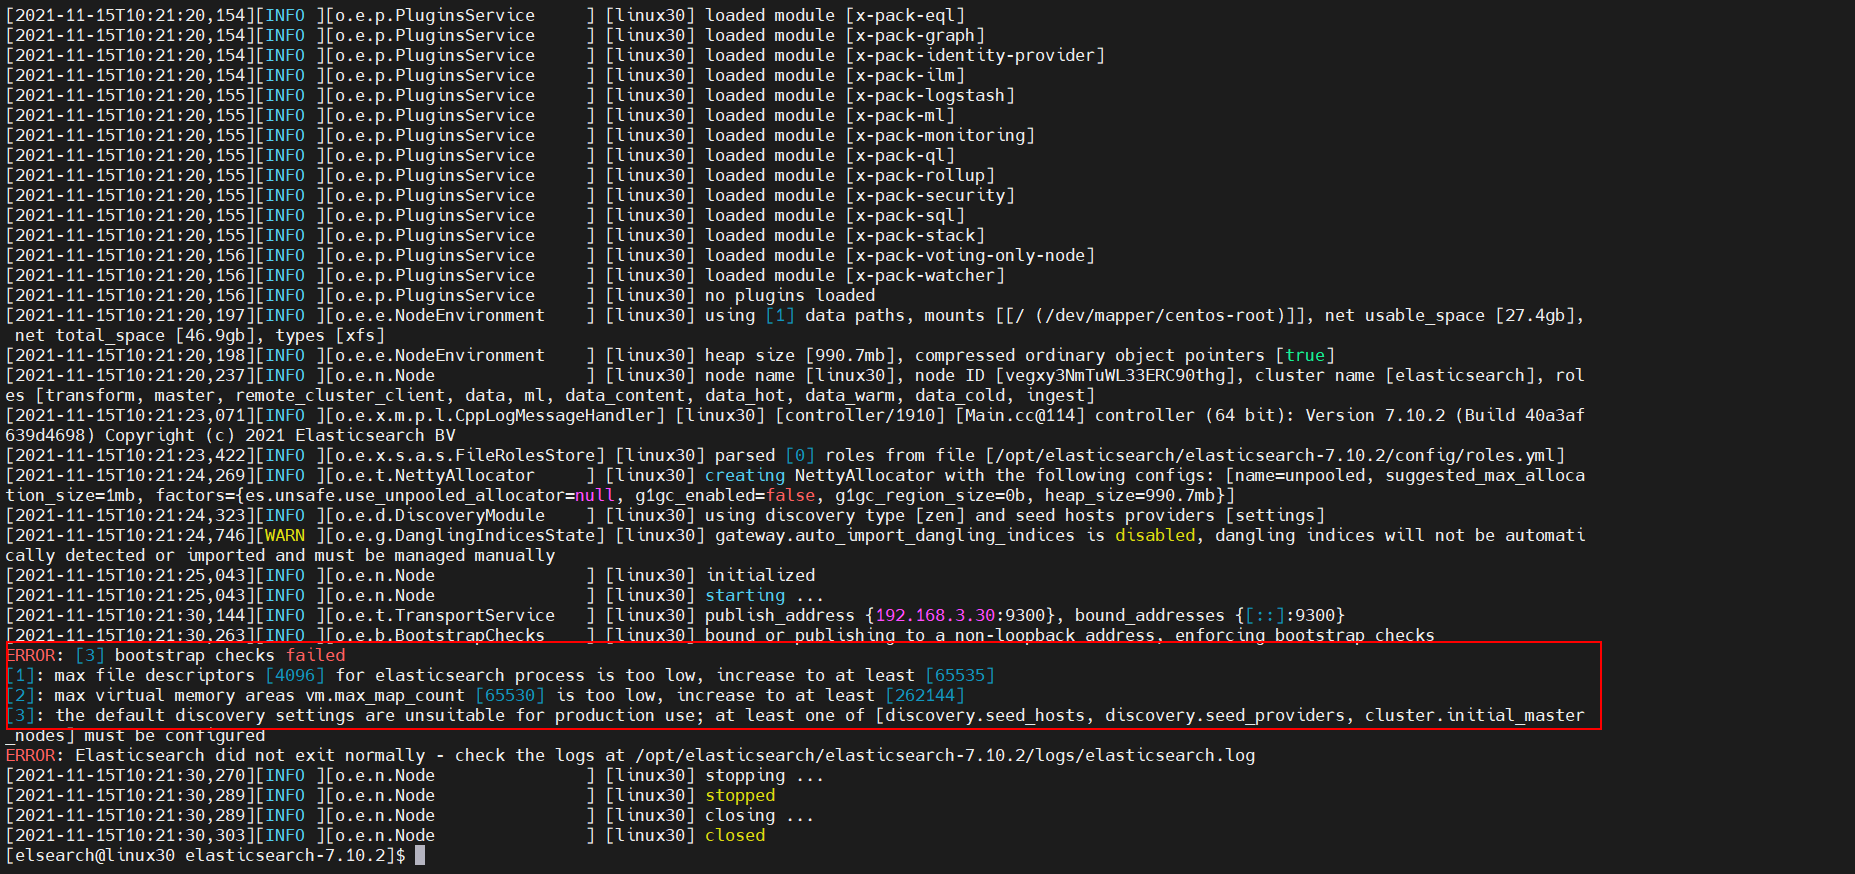Click 'x-pack-monitoring' module name
Viewport: 1855px width, 874px height.
940,135
